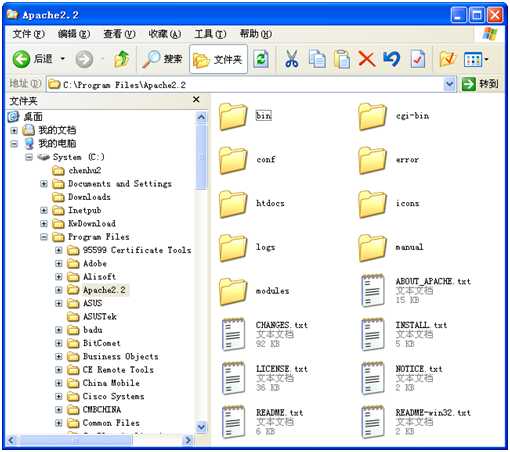The height and width of the screenshot is (452, 510).
Task: Click the tree pane's horizontal scrollbar thumb
Action: 75,440
